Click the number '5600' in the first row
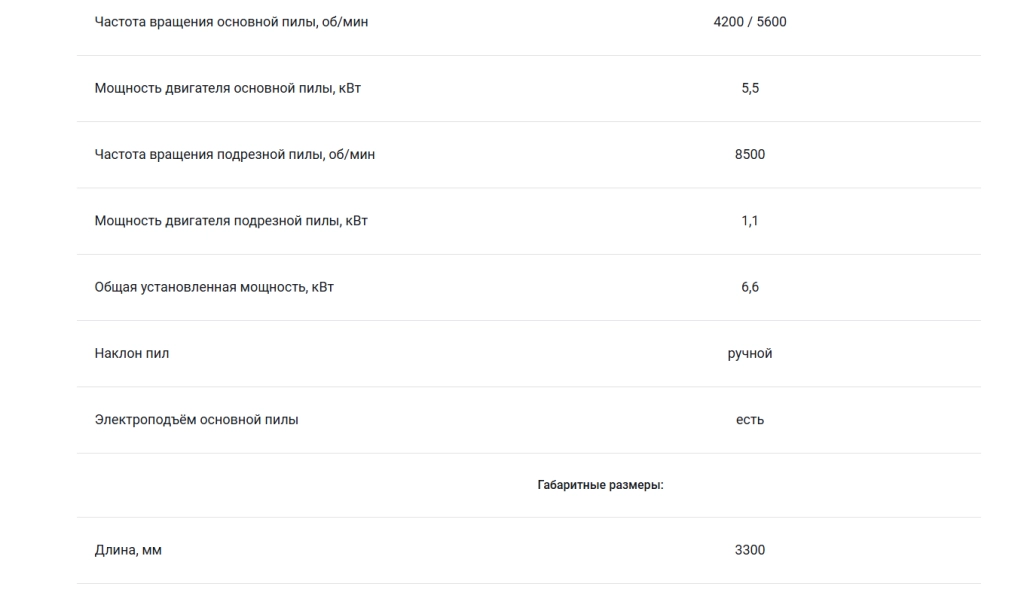This screenshot has height=602, width=1024. 771,22
